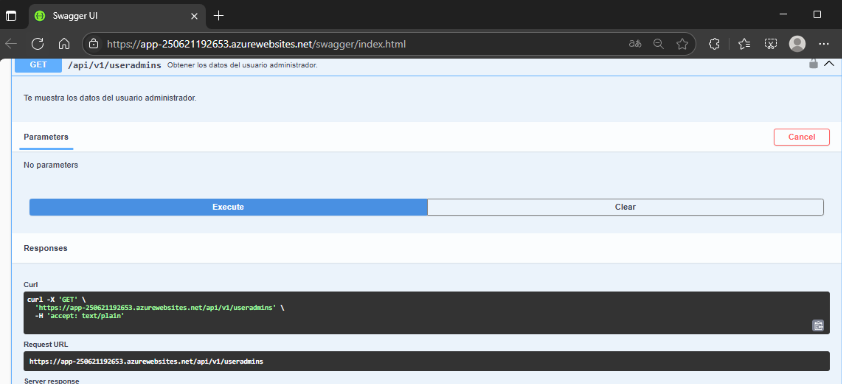842x384 pixels.
Task: Click the curl command code block
Action: (426, 313)
